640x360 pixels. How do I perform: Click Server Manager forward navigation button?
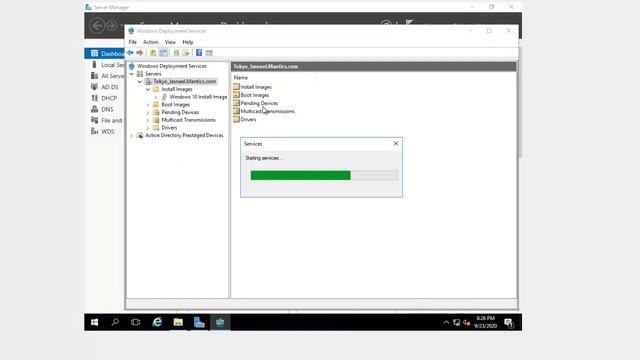coord(111,26)
